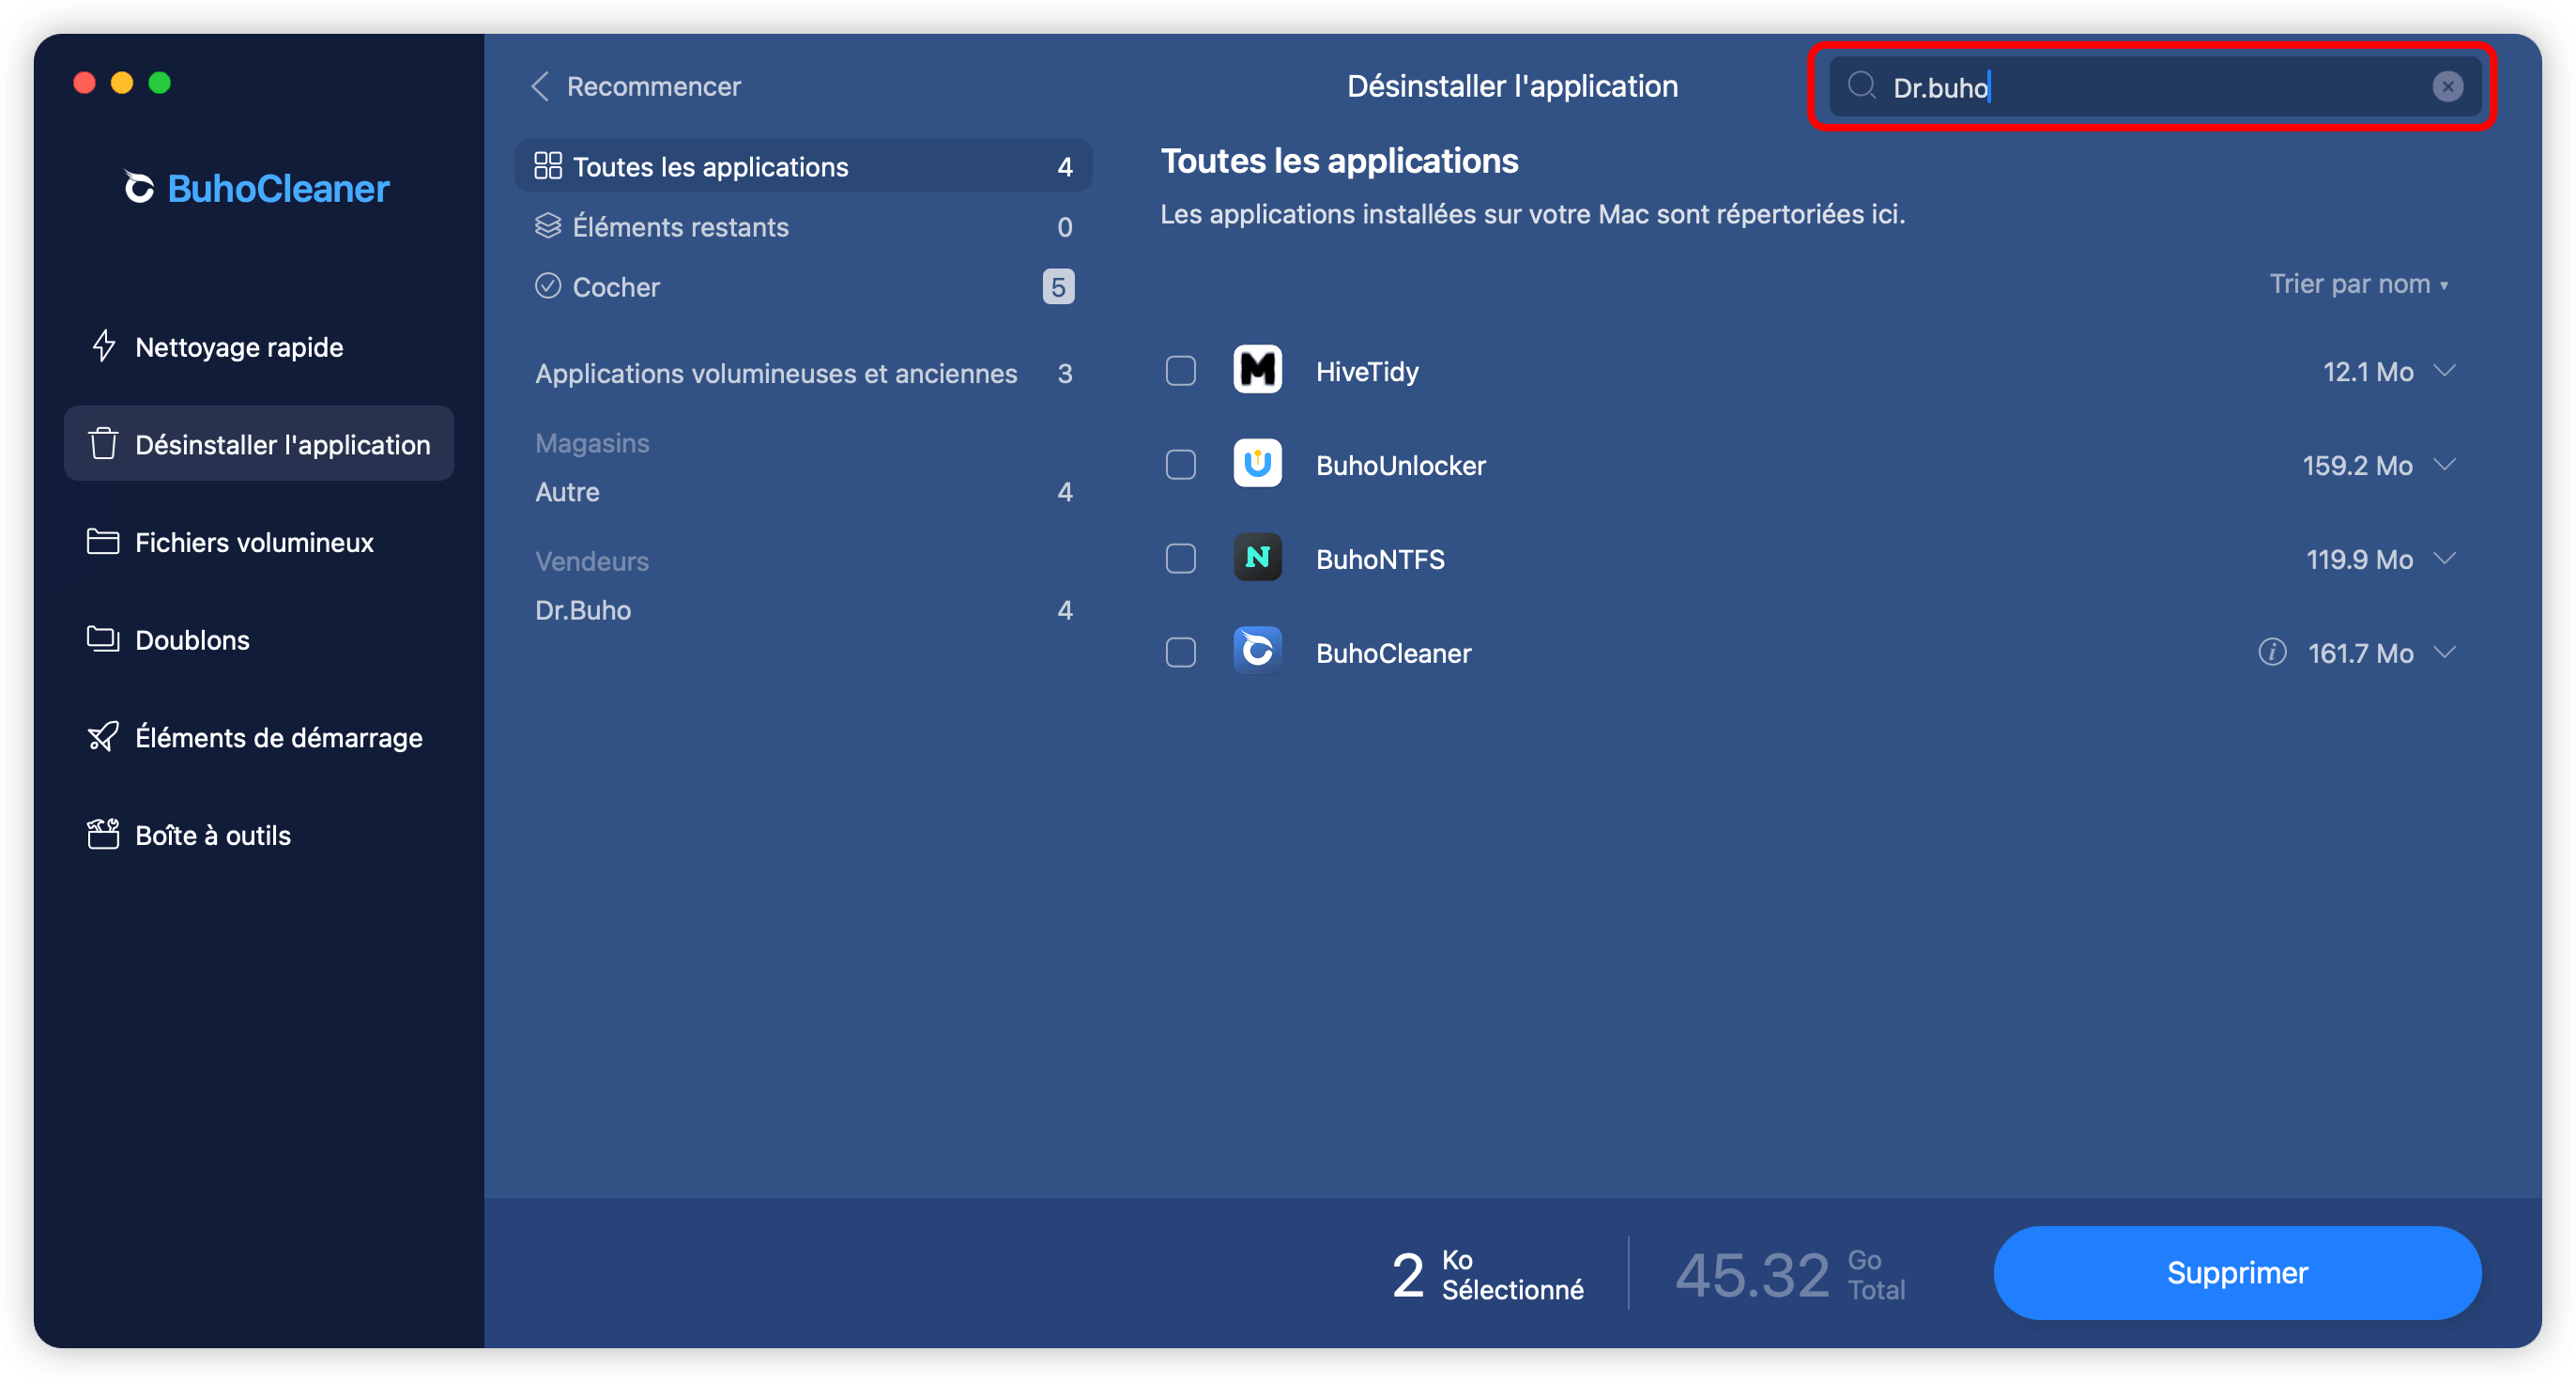
Task: Expand the BuhoUnlocker row chevron
Action: coord(2444,464)
